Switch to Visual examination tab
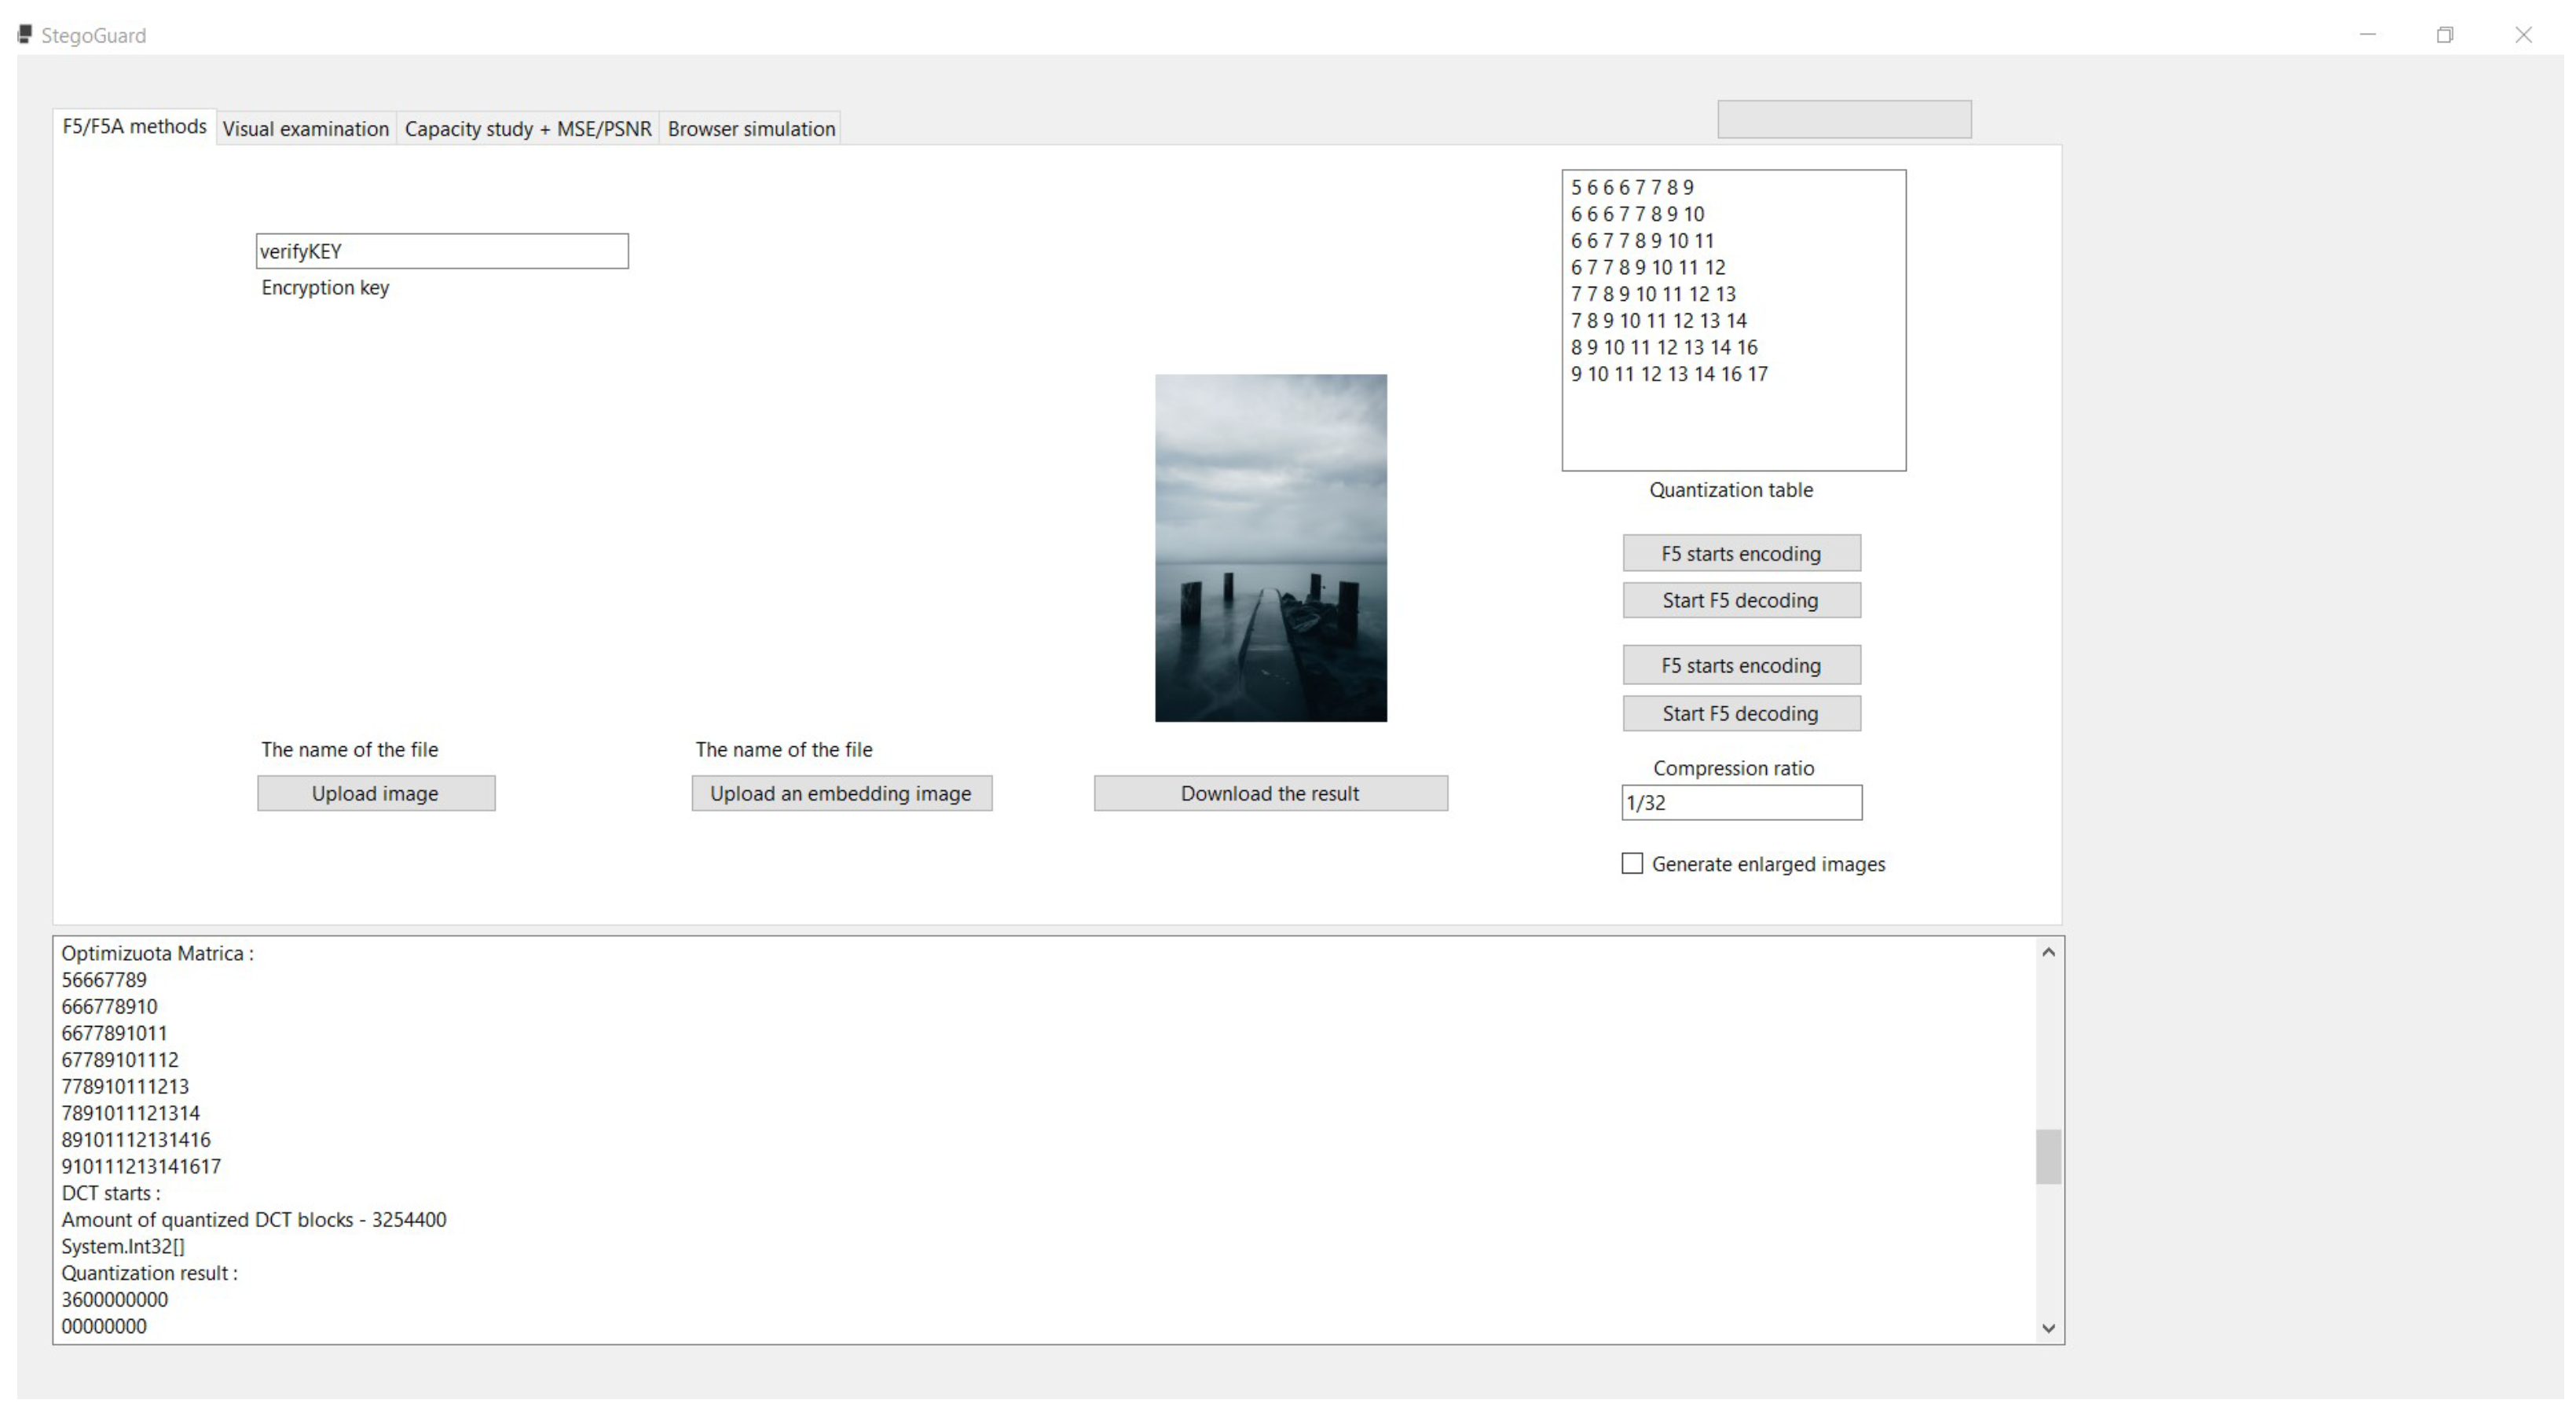This screenshot has height=1414, width=2576. (x=305, y=129)
